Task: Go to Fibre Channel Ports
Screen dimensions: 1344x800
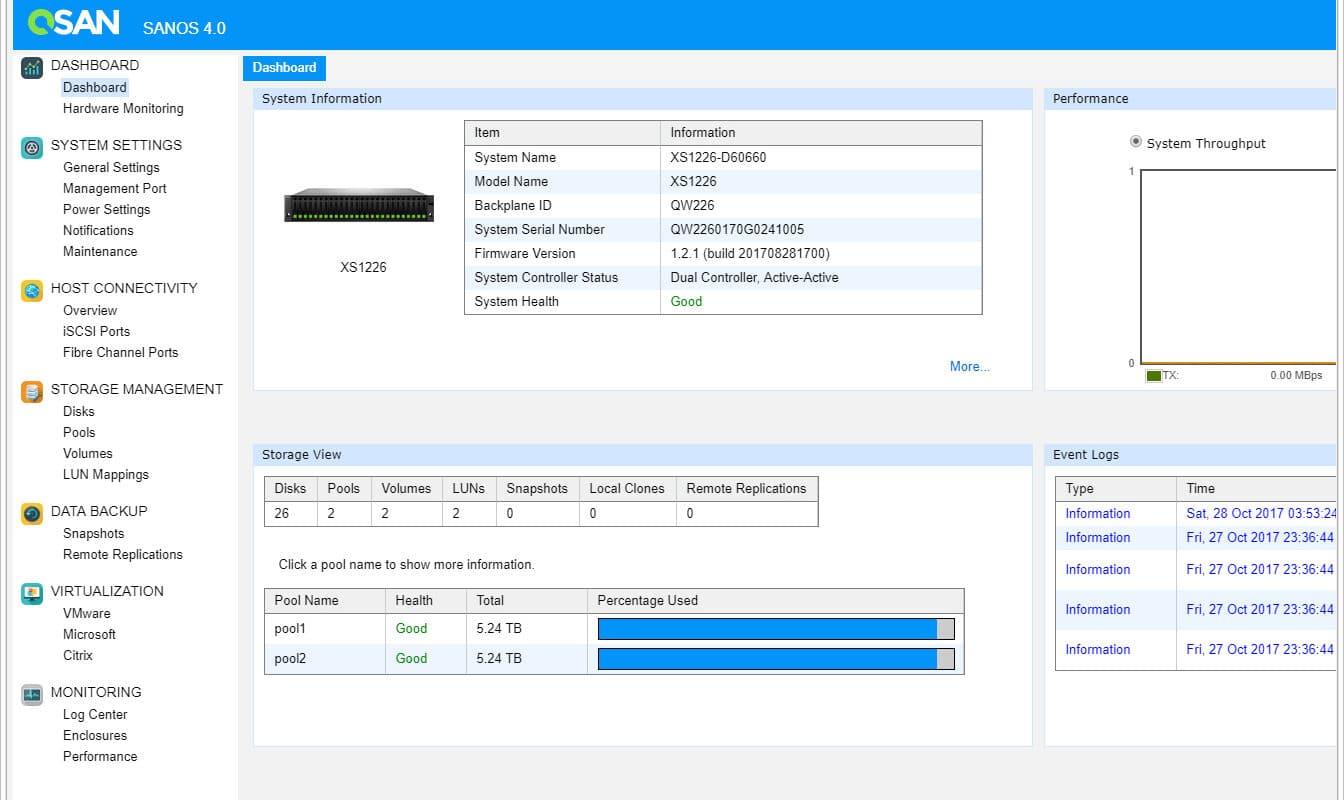Action: [120, 352]
